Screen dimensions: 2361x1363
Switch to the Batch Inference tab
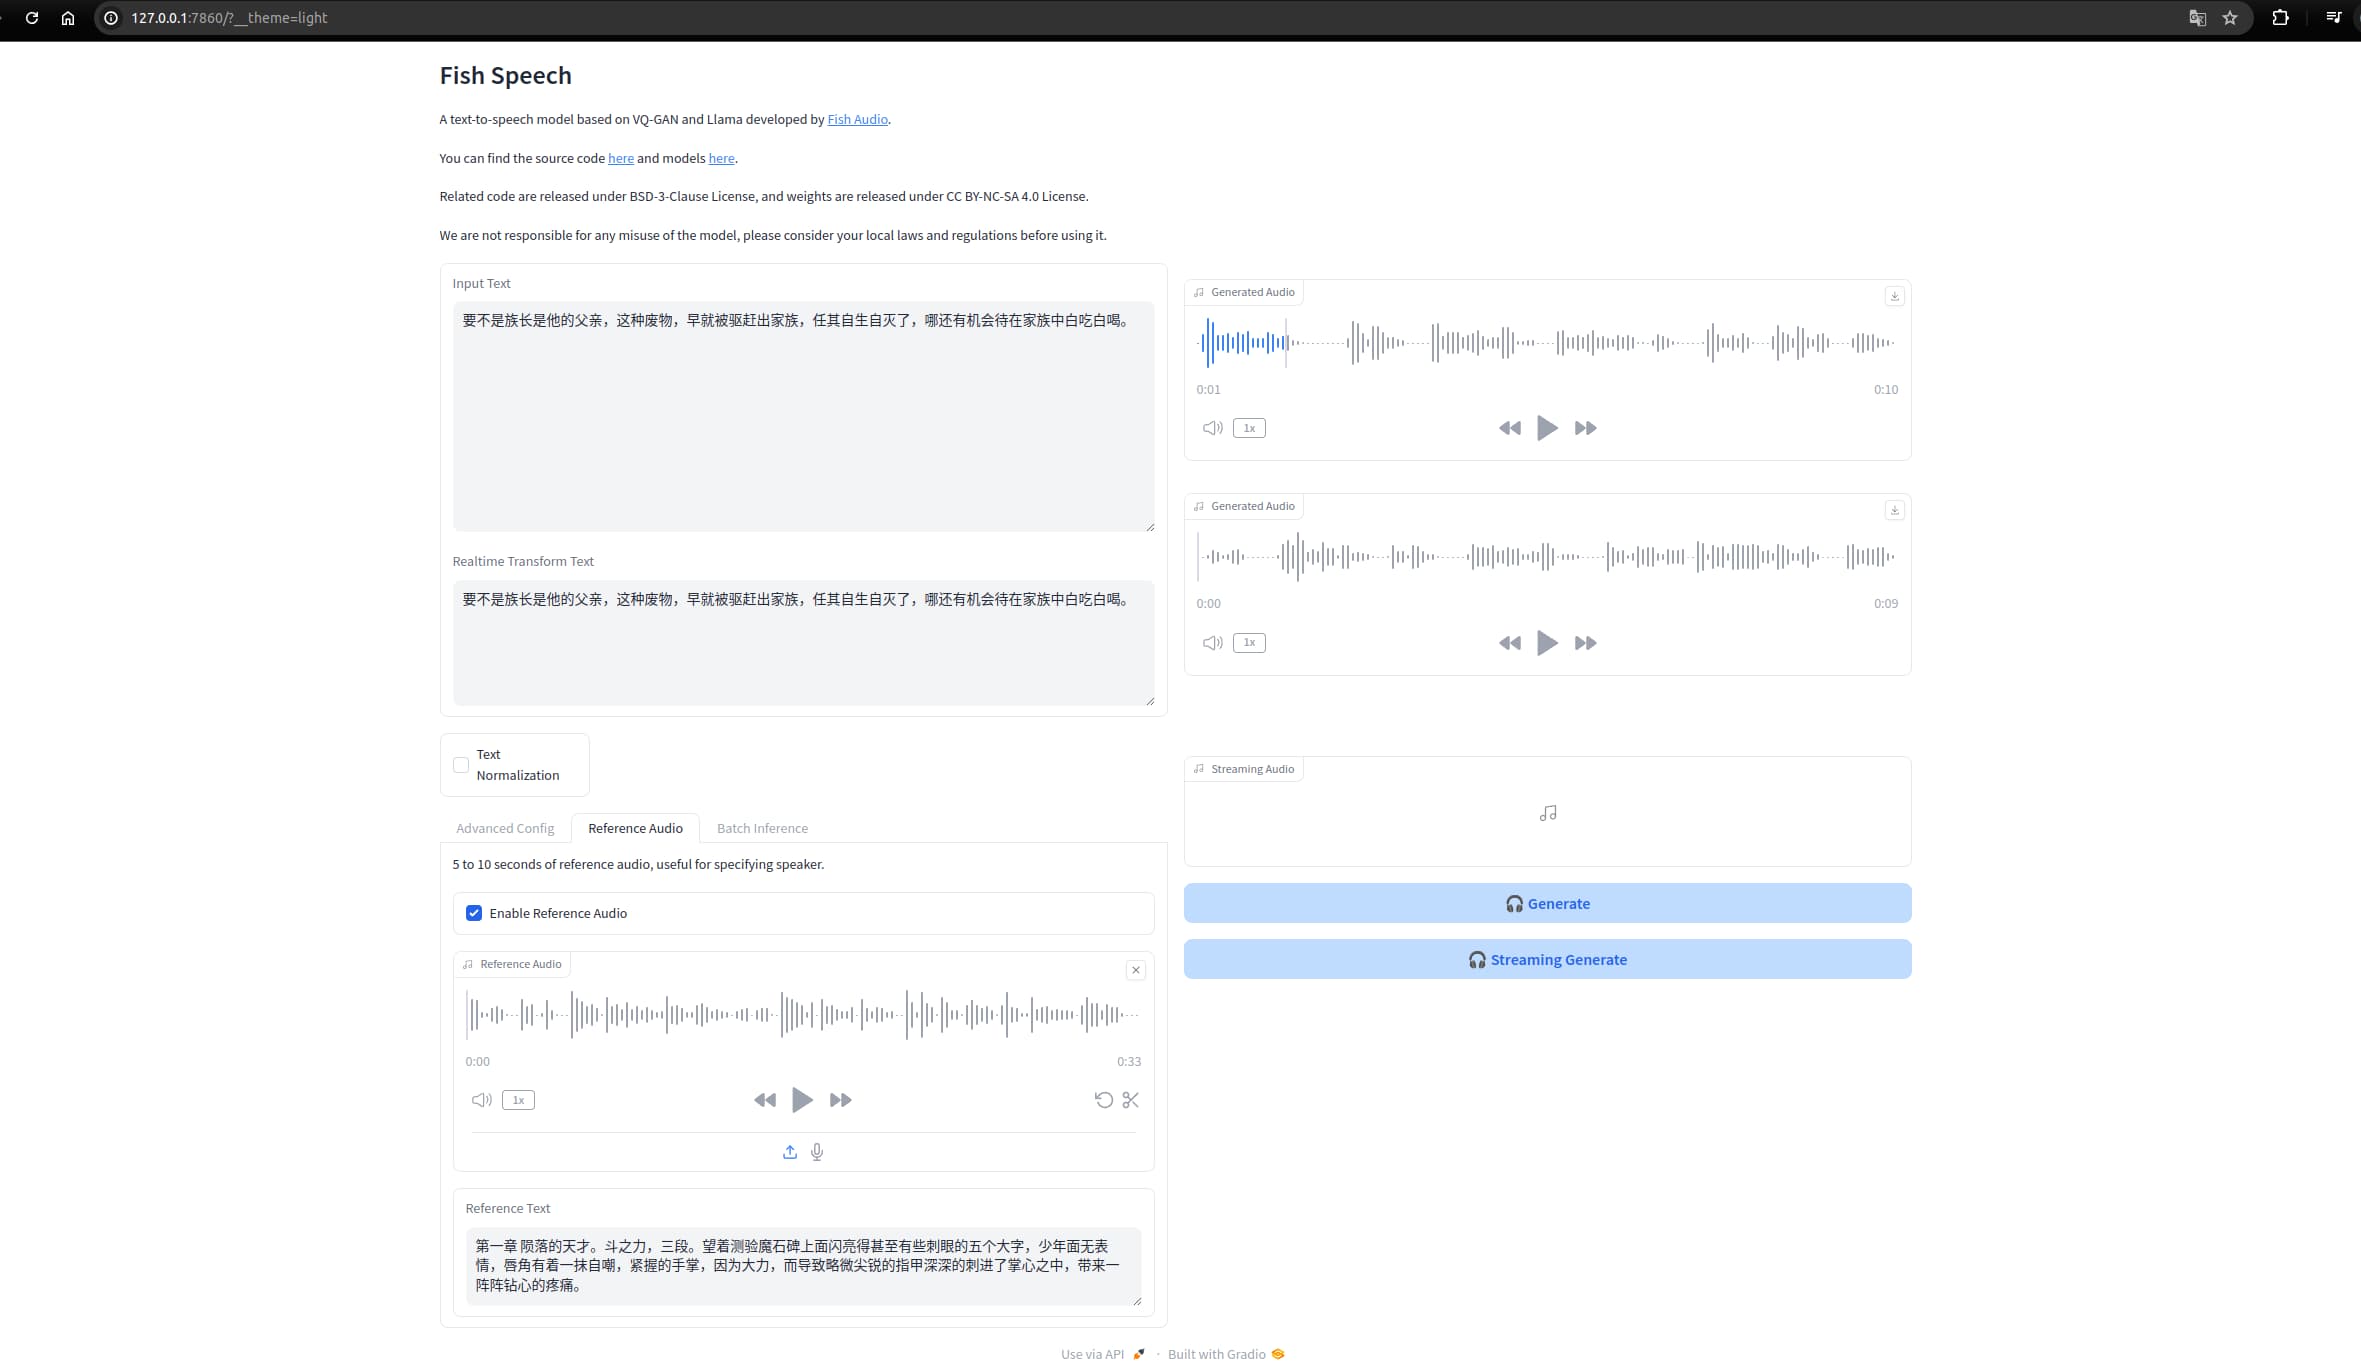click(761, 828)
